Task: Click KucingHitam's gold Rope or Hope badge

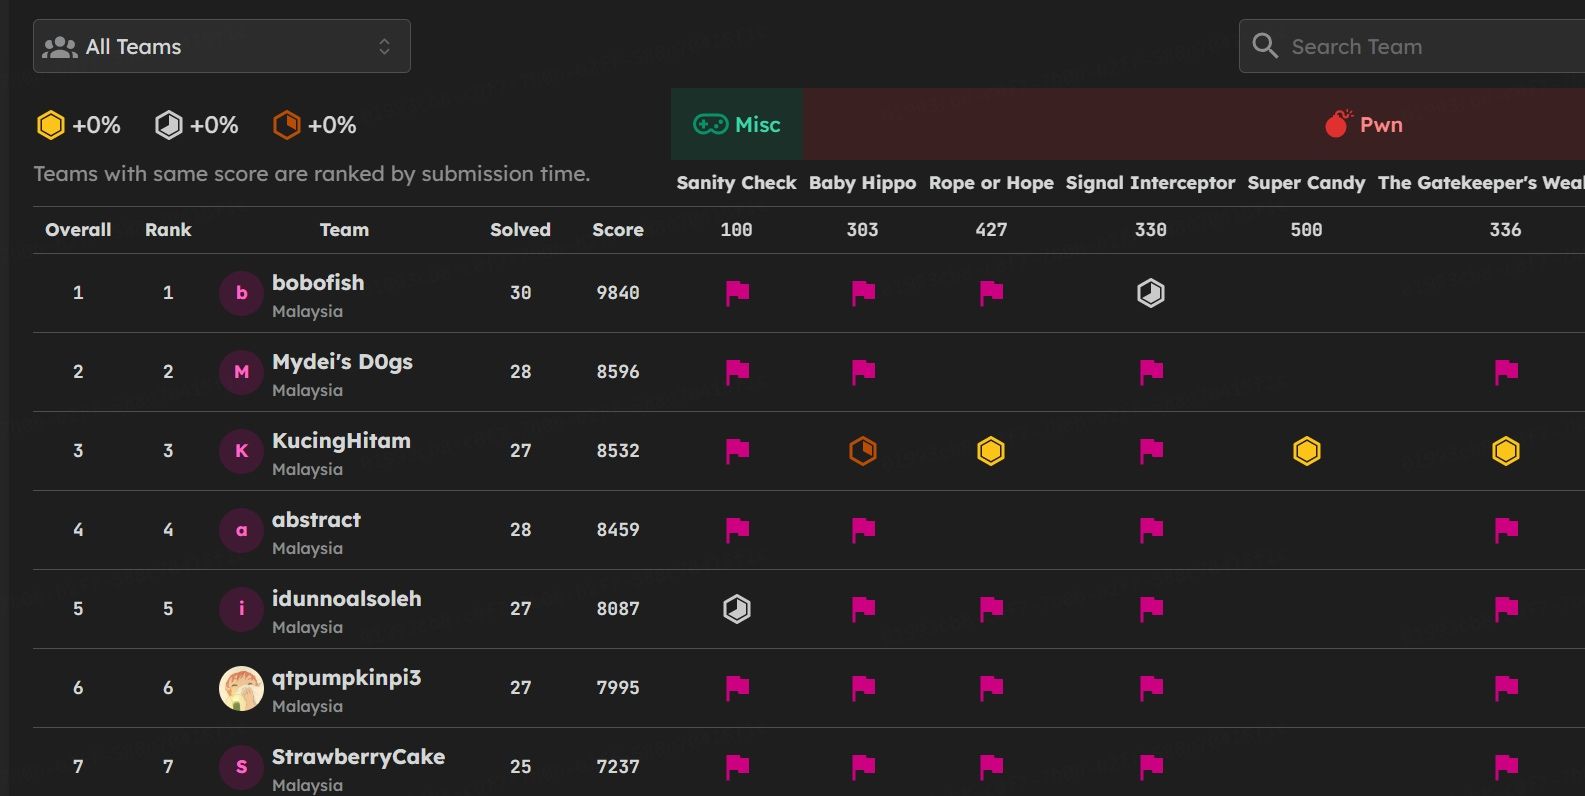Action: 991,451
